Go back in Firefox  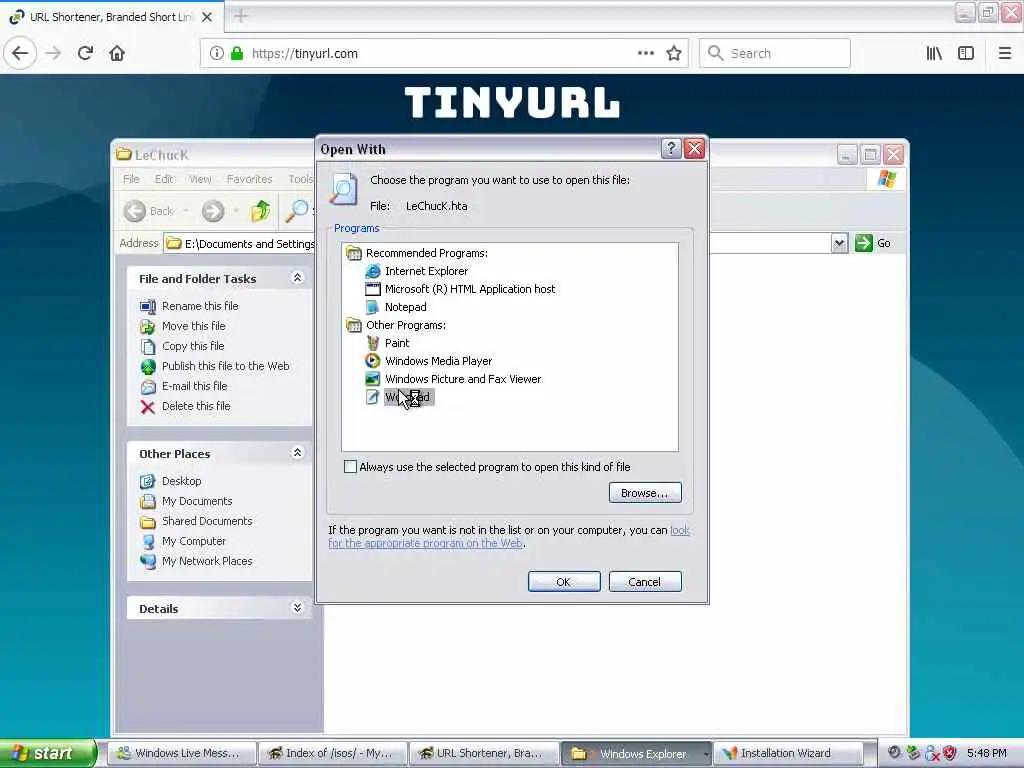tap(20, 53)
